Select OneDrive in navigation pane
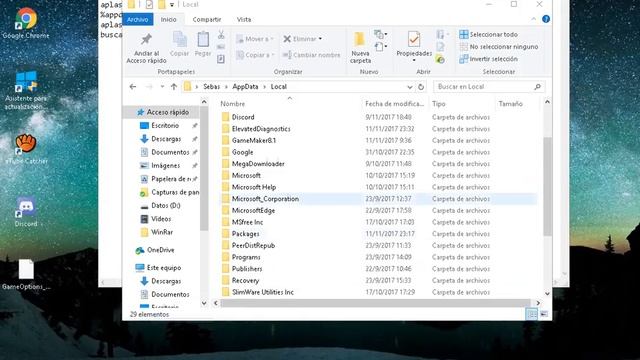This screenshot has width=640, height=360. tap(160, 250)
